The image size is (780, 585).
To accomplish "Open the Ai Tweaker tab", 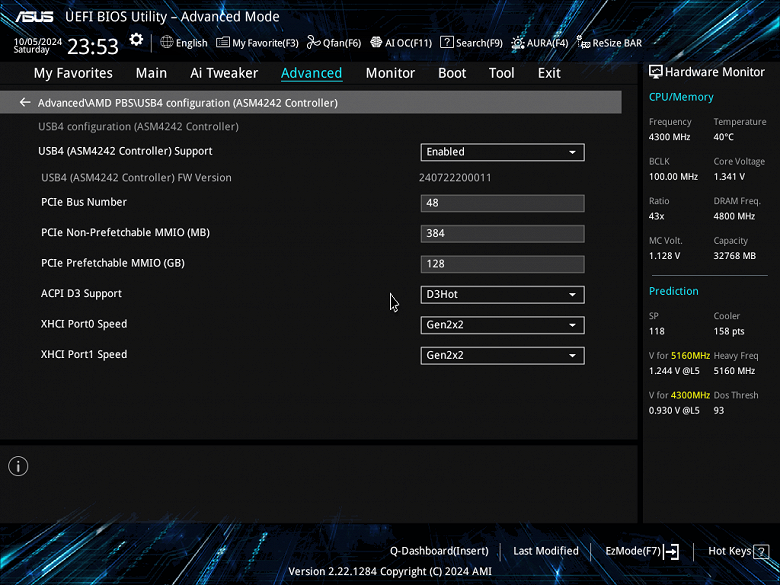I will 224,73.
